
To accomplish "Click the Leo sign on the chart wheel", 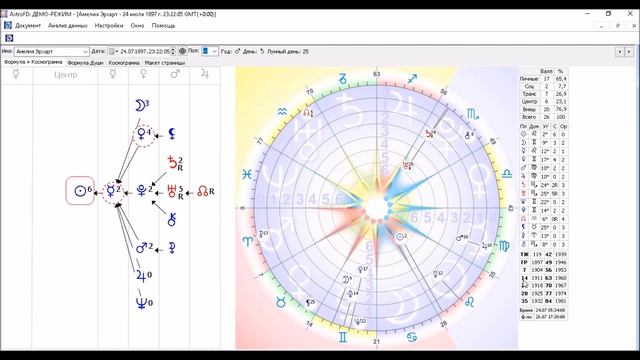I will pos(469,302).
